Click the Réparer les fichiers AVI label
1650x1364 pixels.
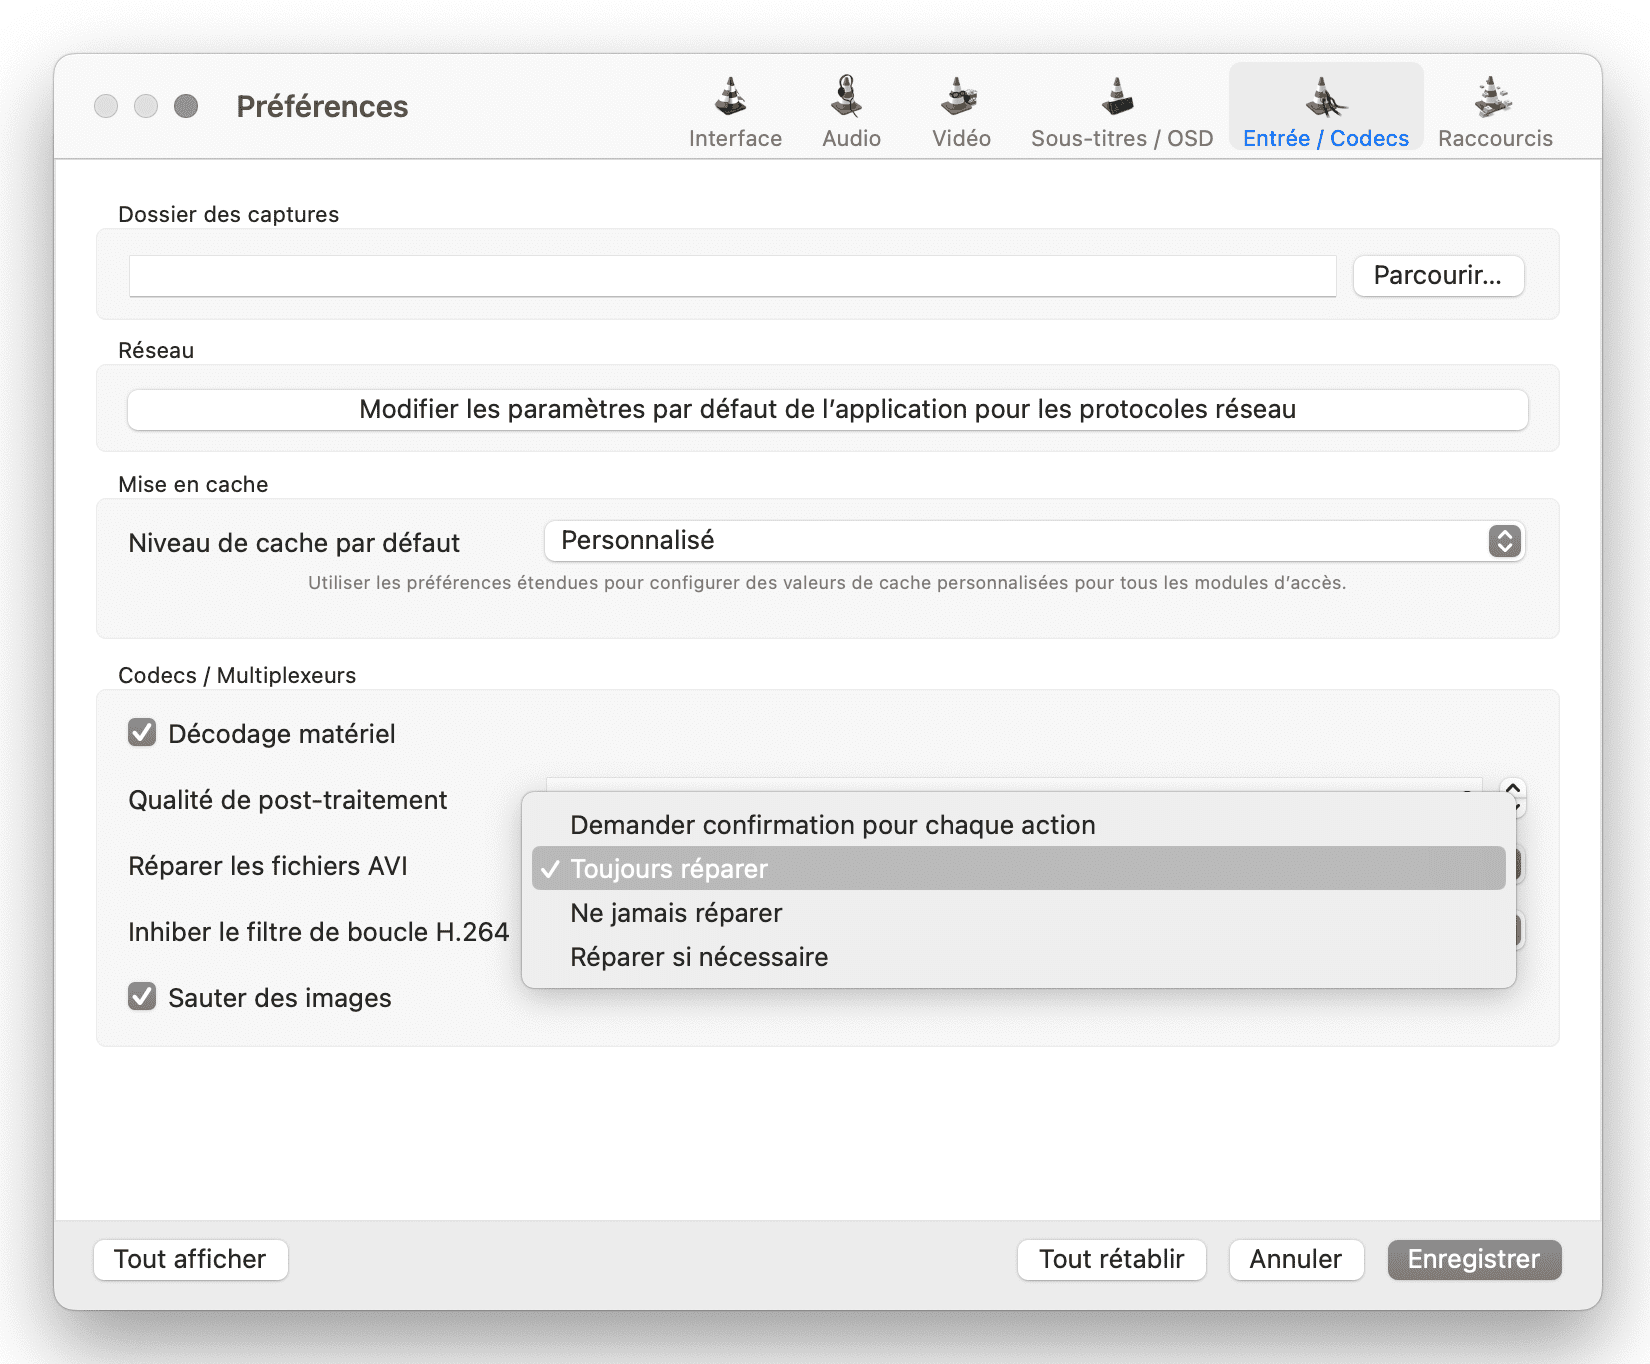click(x=268, y=866)
